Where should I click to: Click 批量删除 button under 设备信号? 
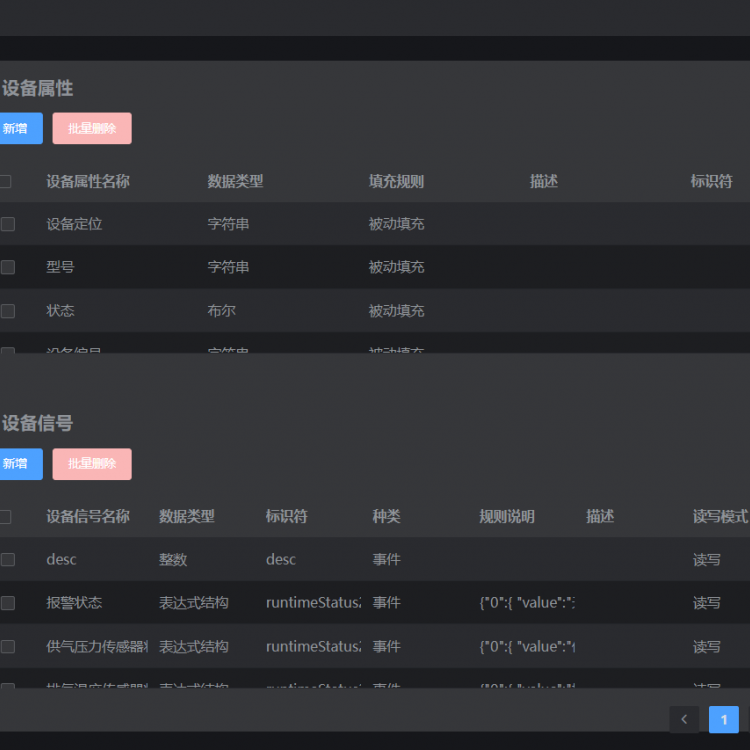92,464
